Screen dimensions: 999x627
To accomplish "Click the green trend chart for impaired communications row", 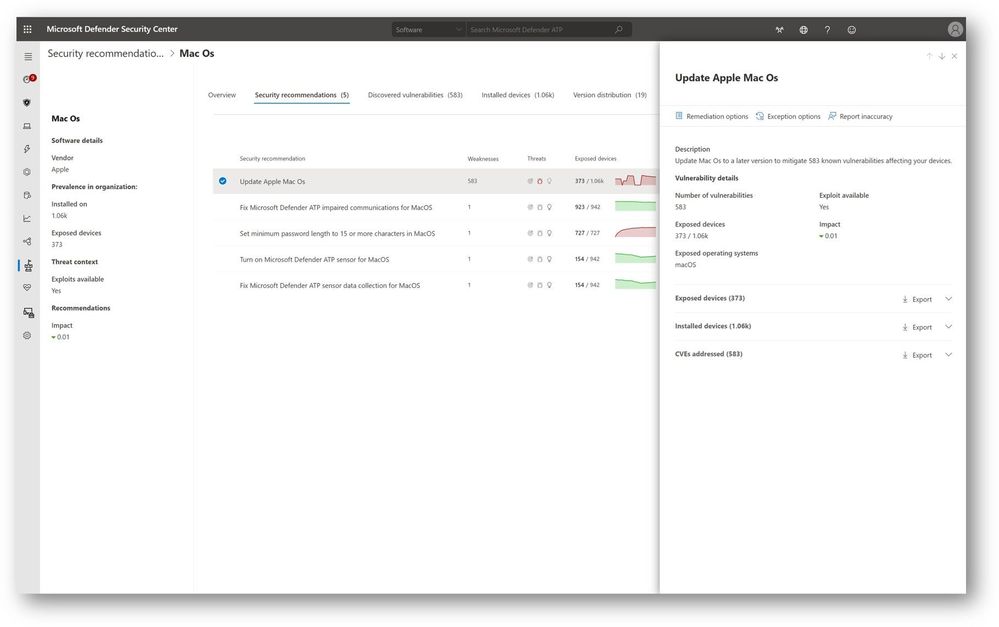I will click(x=635, y=206).
